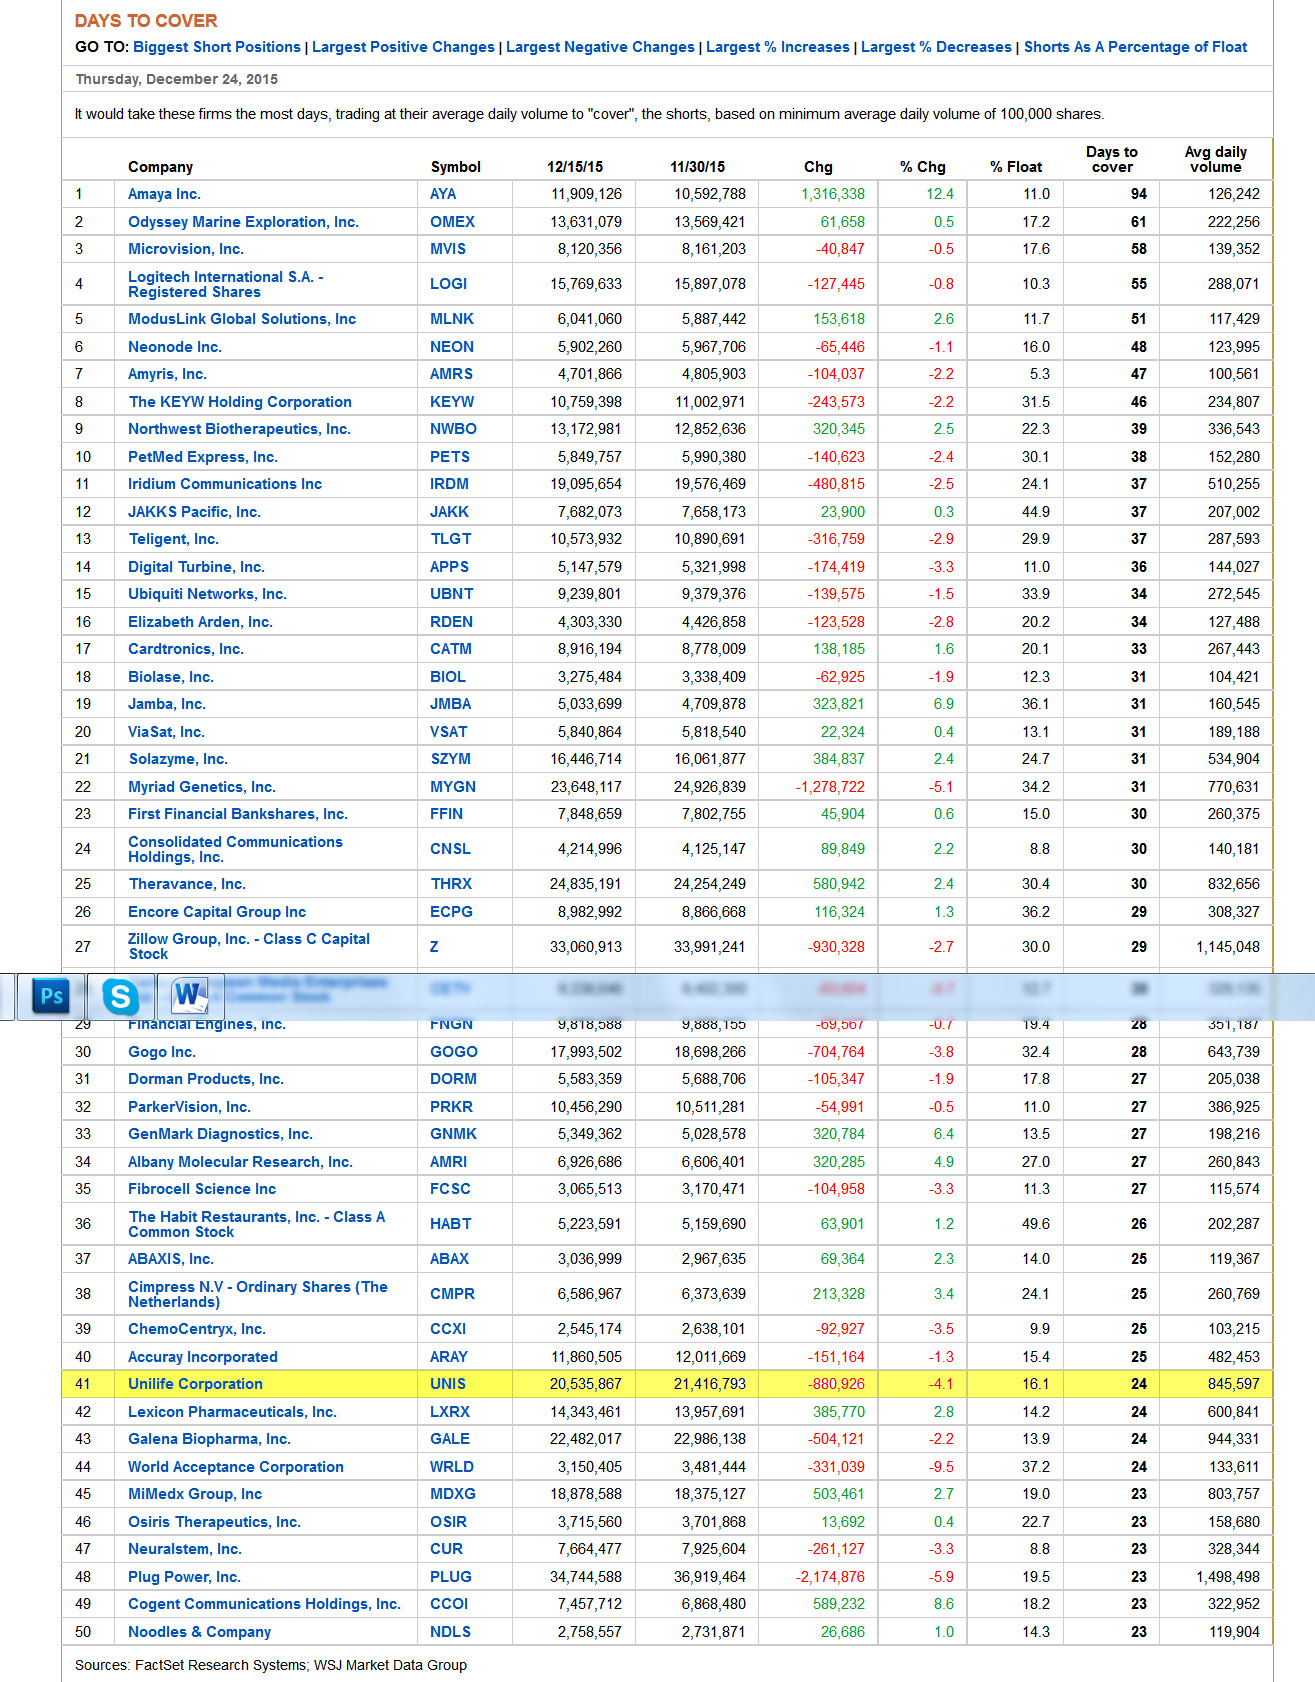Open Skype from the taskbar overlay

121,996
